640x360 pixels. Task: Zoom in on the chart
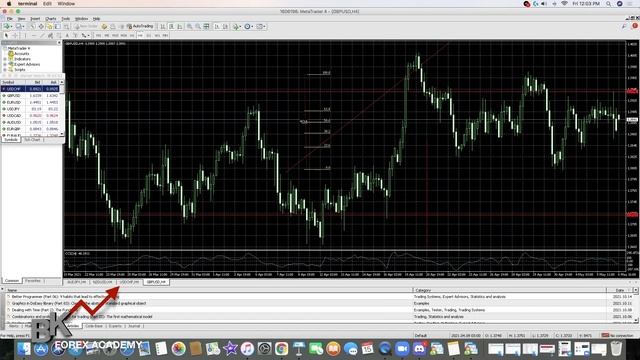(x=189, y=26)
